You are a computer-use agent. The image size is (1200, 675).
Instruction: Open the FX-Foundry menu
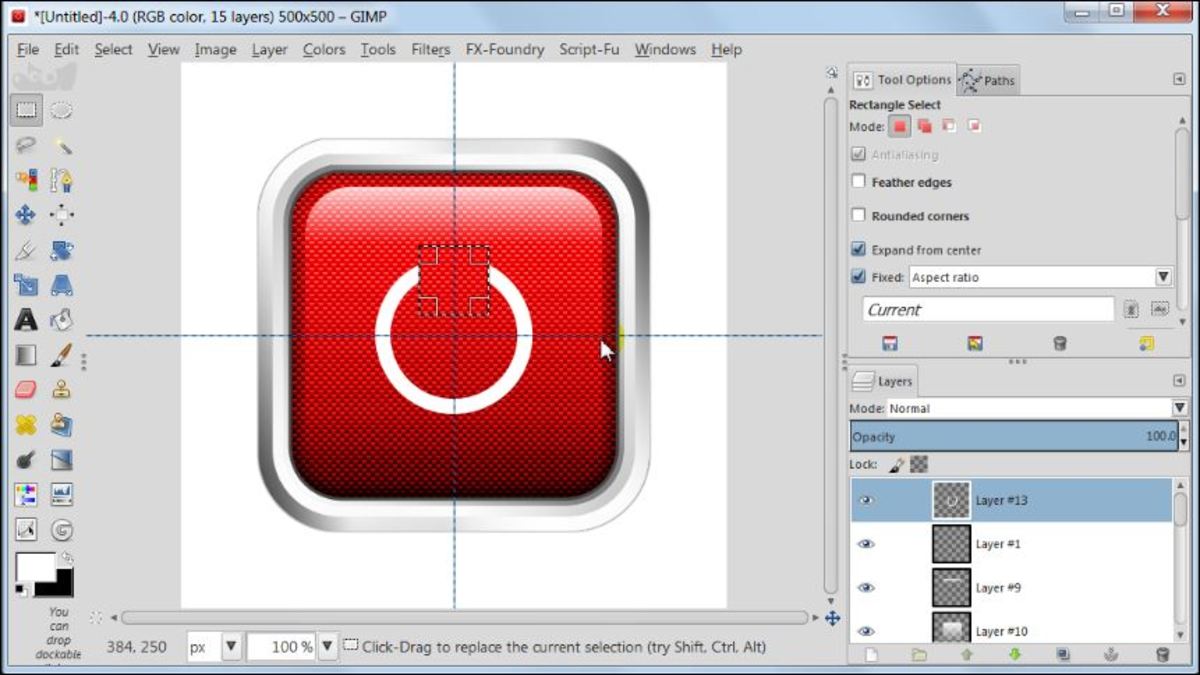point(505,49)
